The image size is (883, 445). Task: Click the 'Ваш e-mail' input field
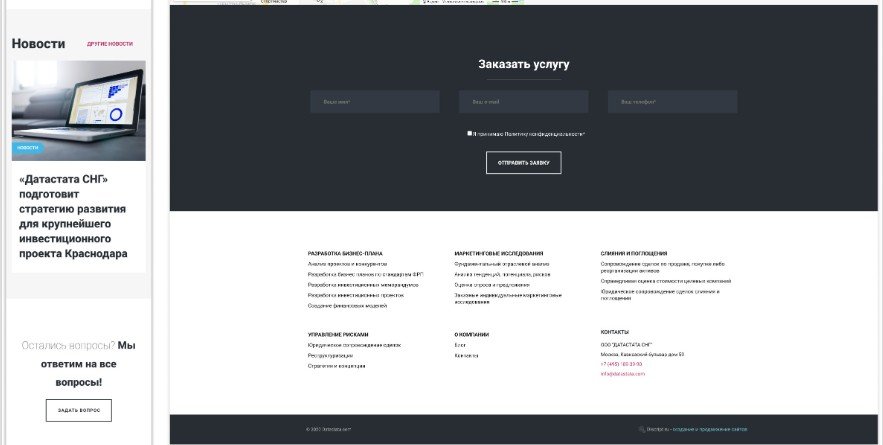pos(524,102)
